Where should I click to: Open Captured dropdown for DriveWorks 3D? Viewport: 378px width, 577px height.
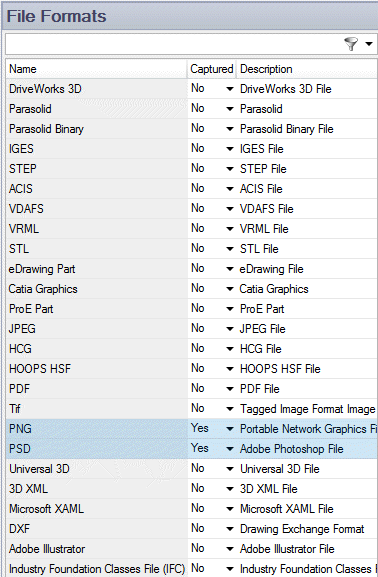[230, 89]
